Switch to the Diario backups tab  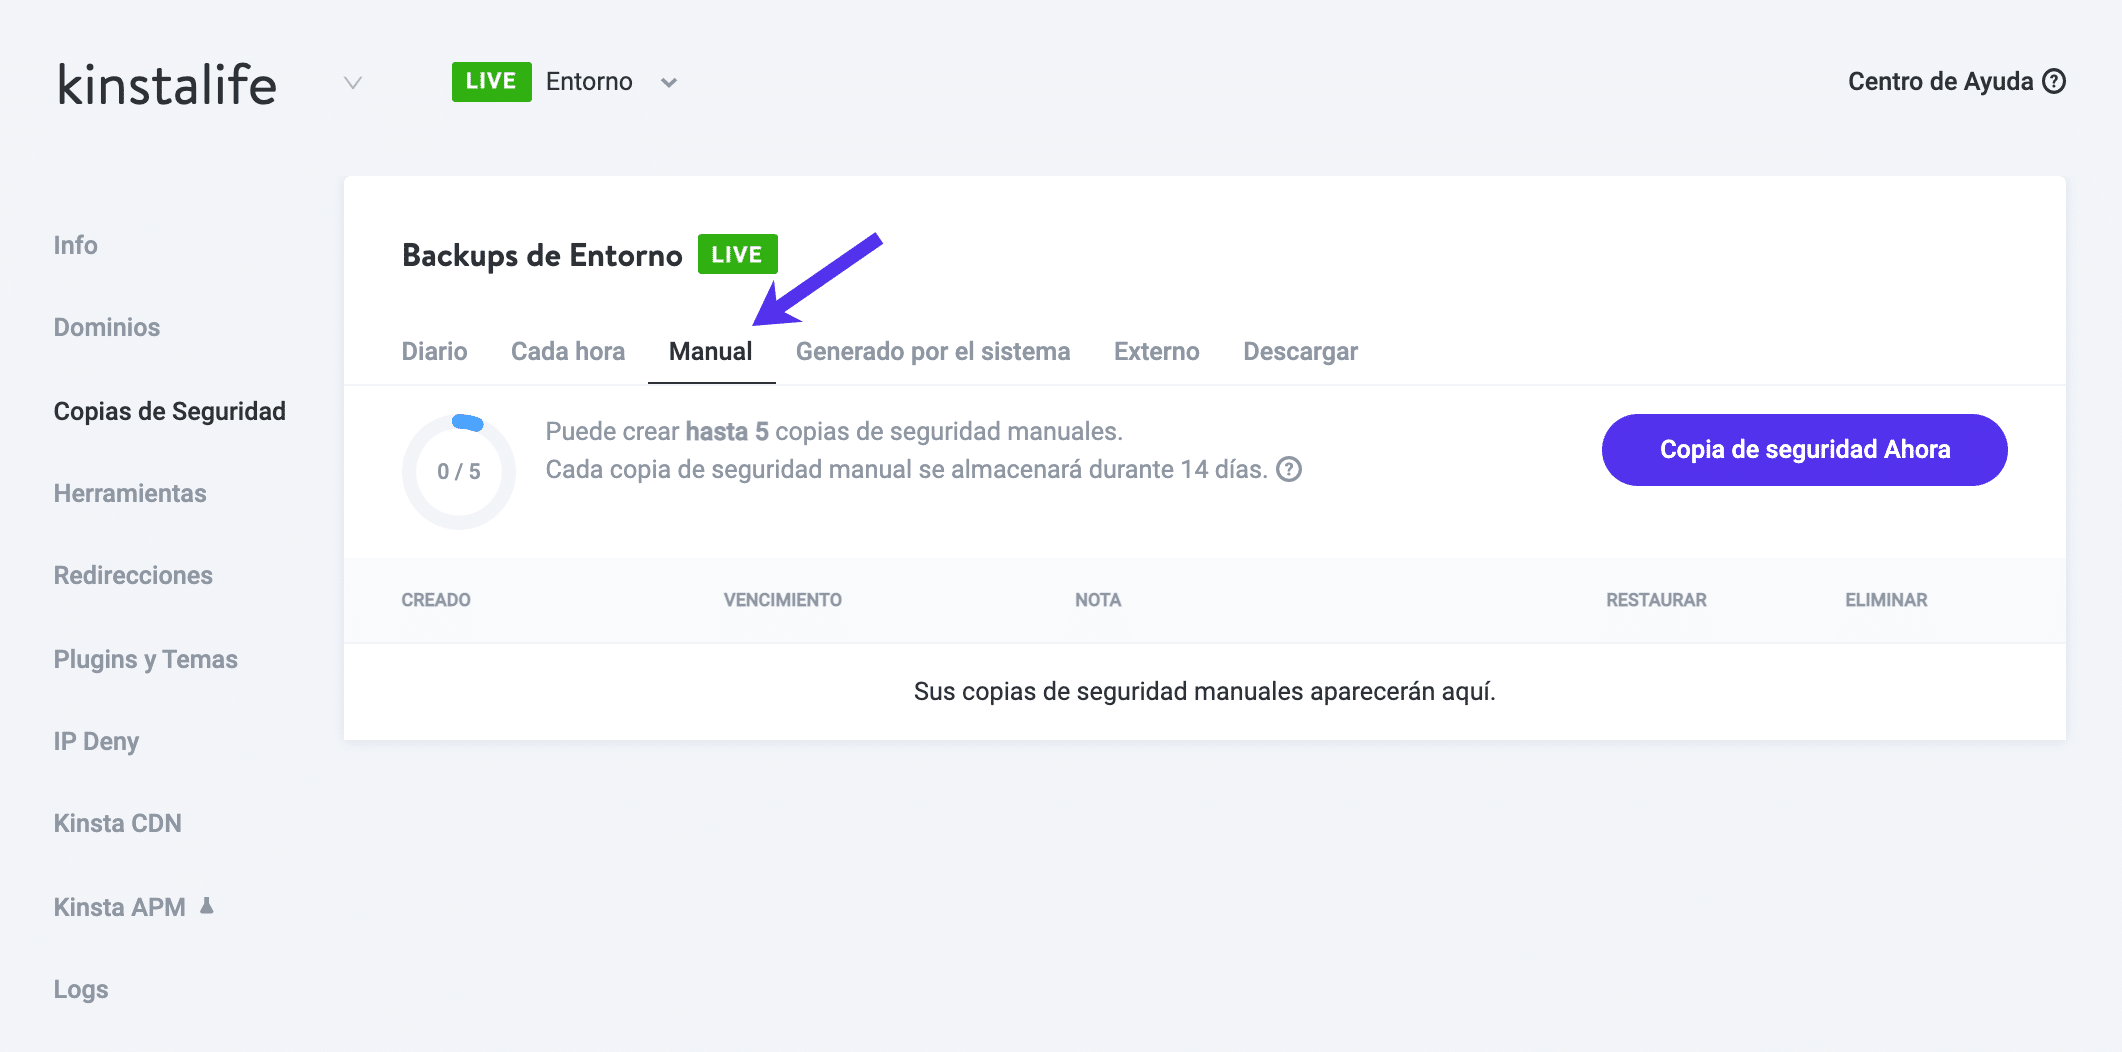[x=434, y=351]
